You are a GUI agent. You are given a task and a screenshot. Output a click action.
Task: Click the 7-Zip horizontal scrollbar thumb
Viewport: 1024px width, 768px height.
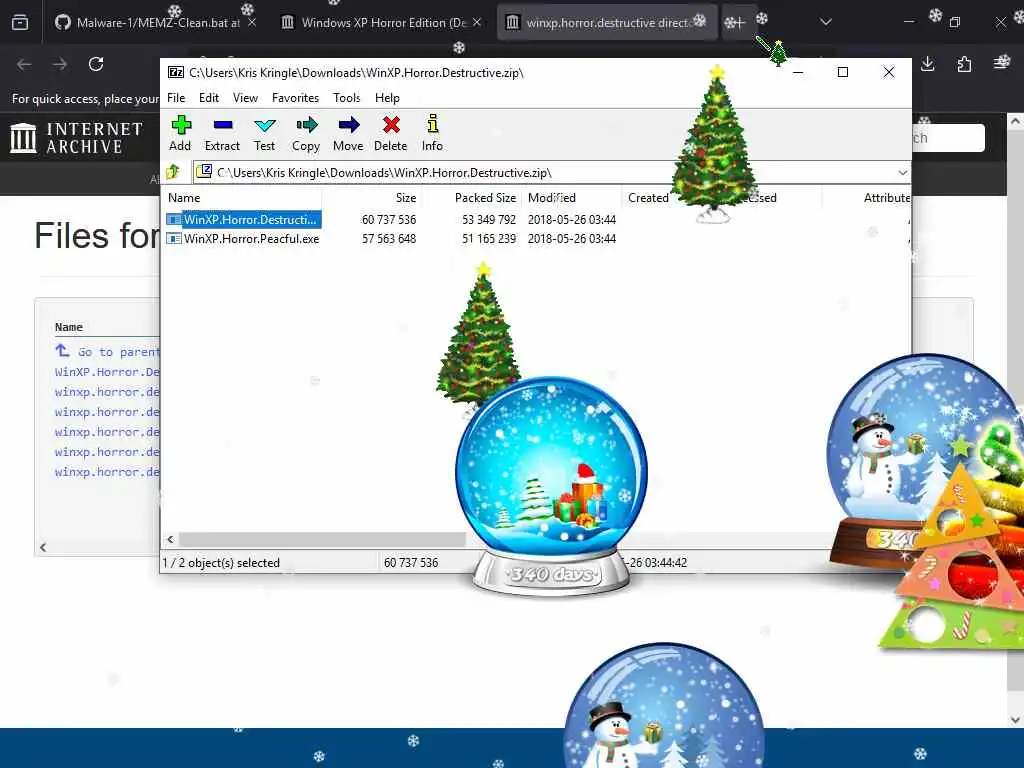pyautogui.click(x=322, y=539)
